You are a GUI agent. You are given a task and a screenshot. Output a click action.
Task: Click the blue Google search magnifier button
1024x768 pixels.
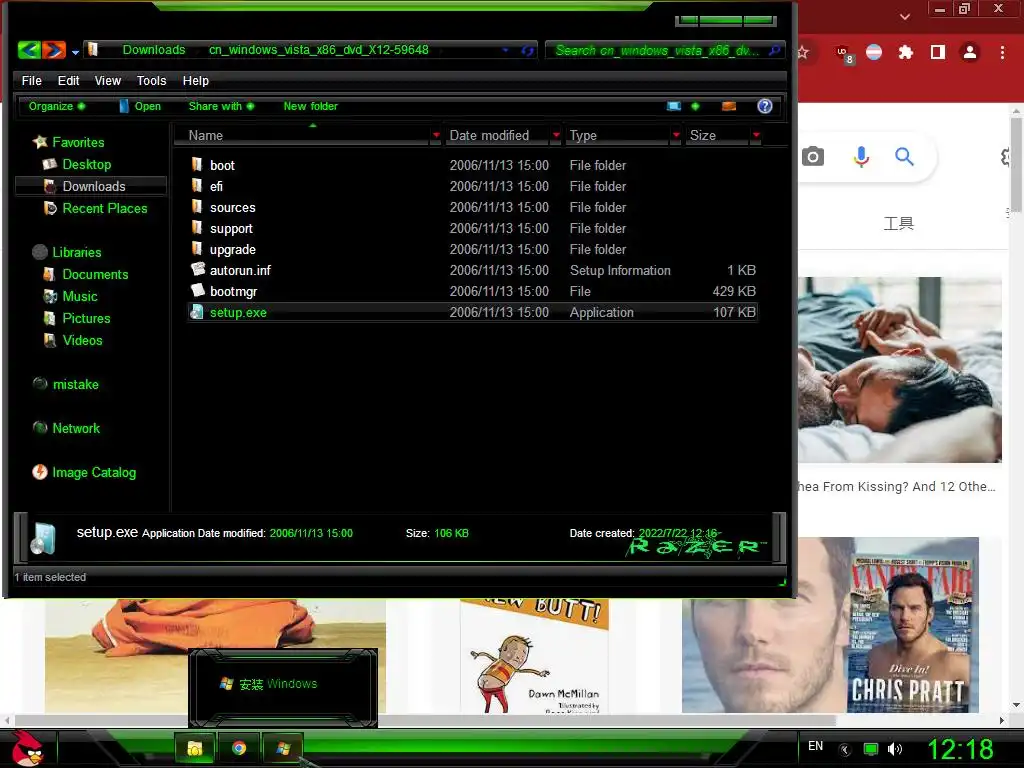tap(904, 157)
